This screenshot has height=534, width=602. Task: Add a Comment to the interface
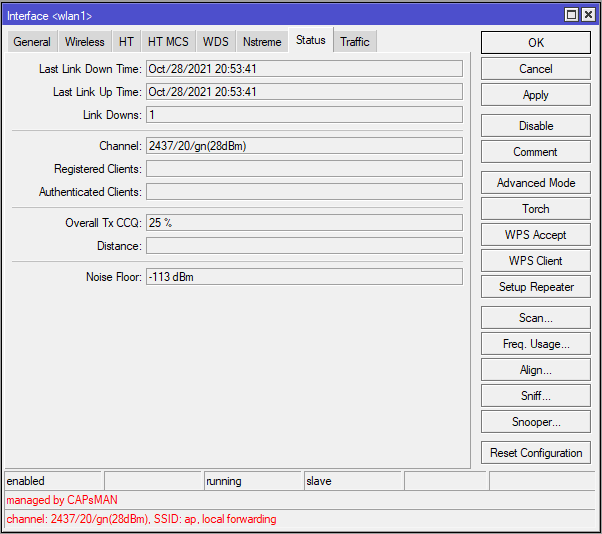coord(536,152)
